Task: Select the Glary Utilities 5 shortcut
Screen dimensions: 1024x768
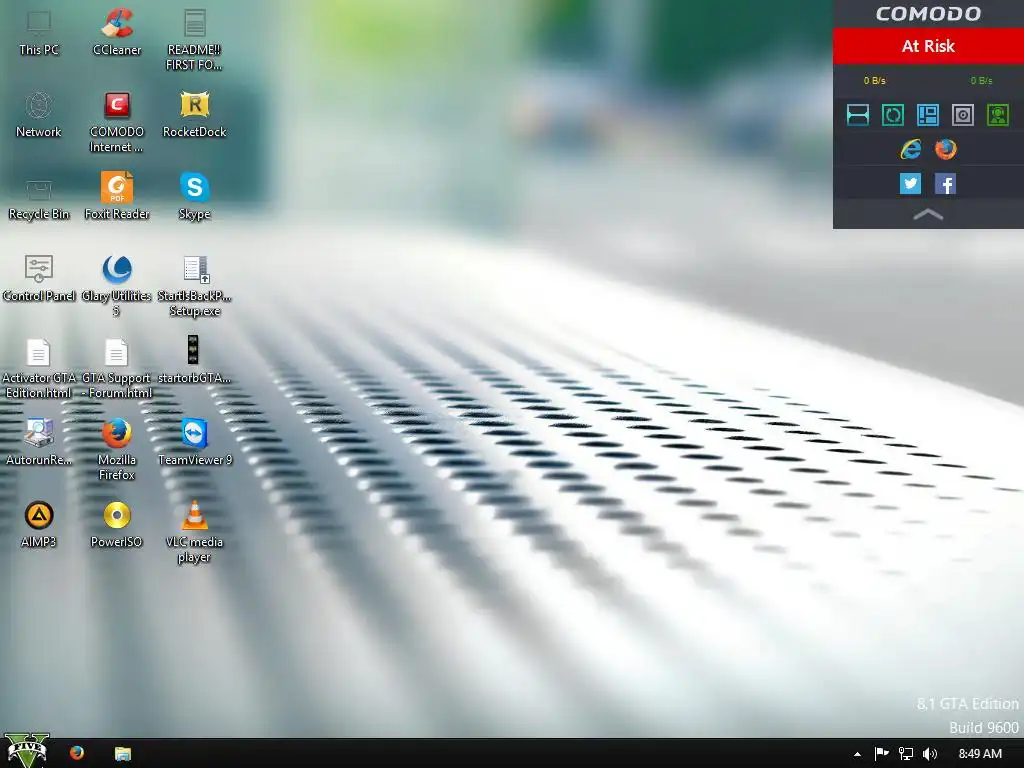Action: click(x=117, y=286)
